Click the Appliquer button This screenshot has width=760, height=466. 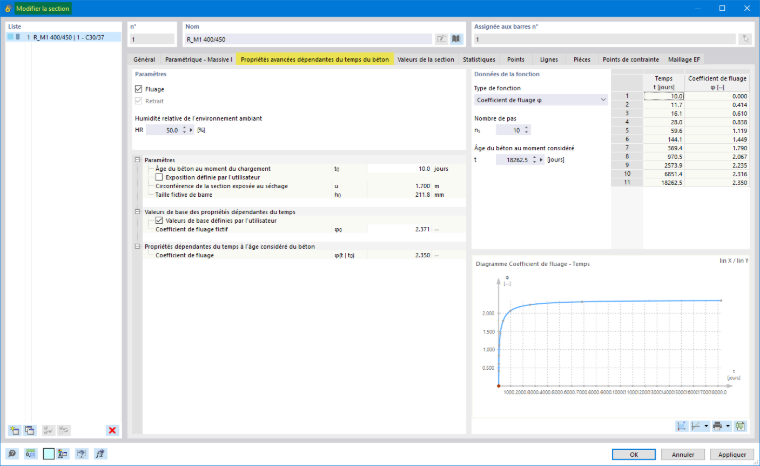(x=732, y=454)
